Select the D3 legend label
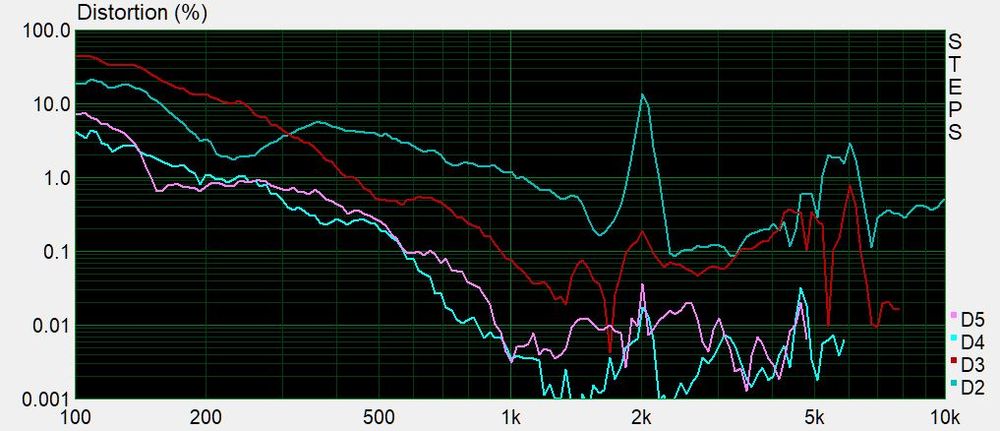 [x=972, y=364]
